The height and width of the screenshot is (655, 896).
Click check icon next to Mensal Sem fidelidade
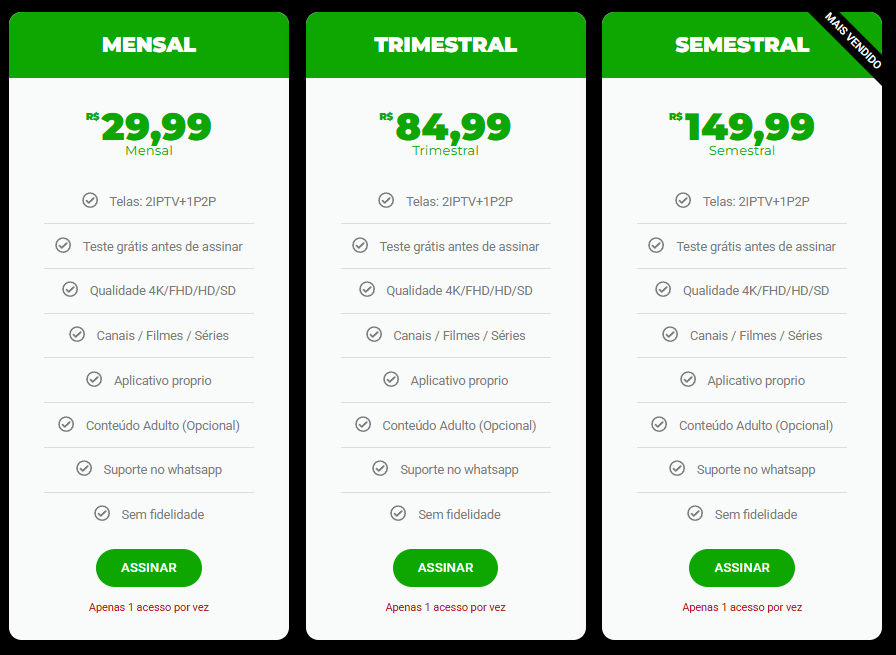pos(102,513)
